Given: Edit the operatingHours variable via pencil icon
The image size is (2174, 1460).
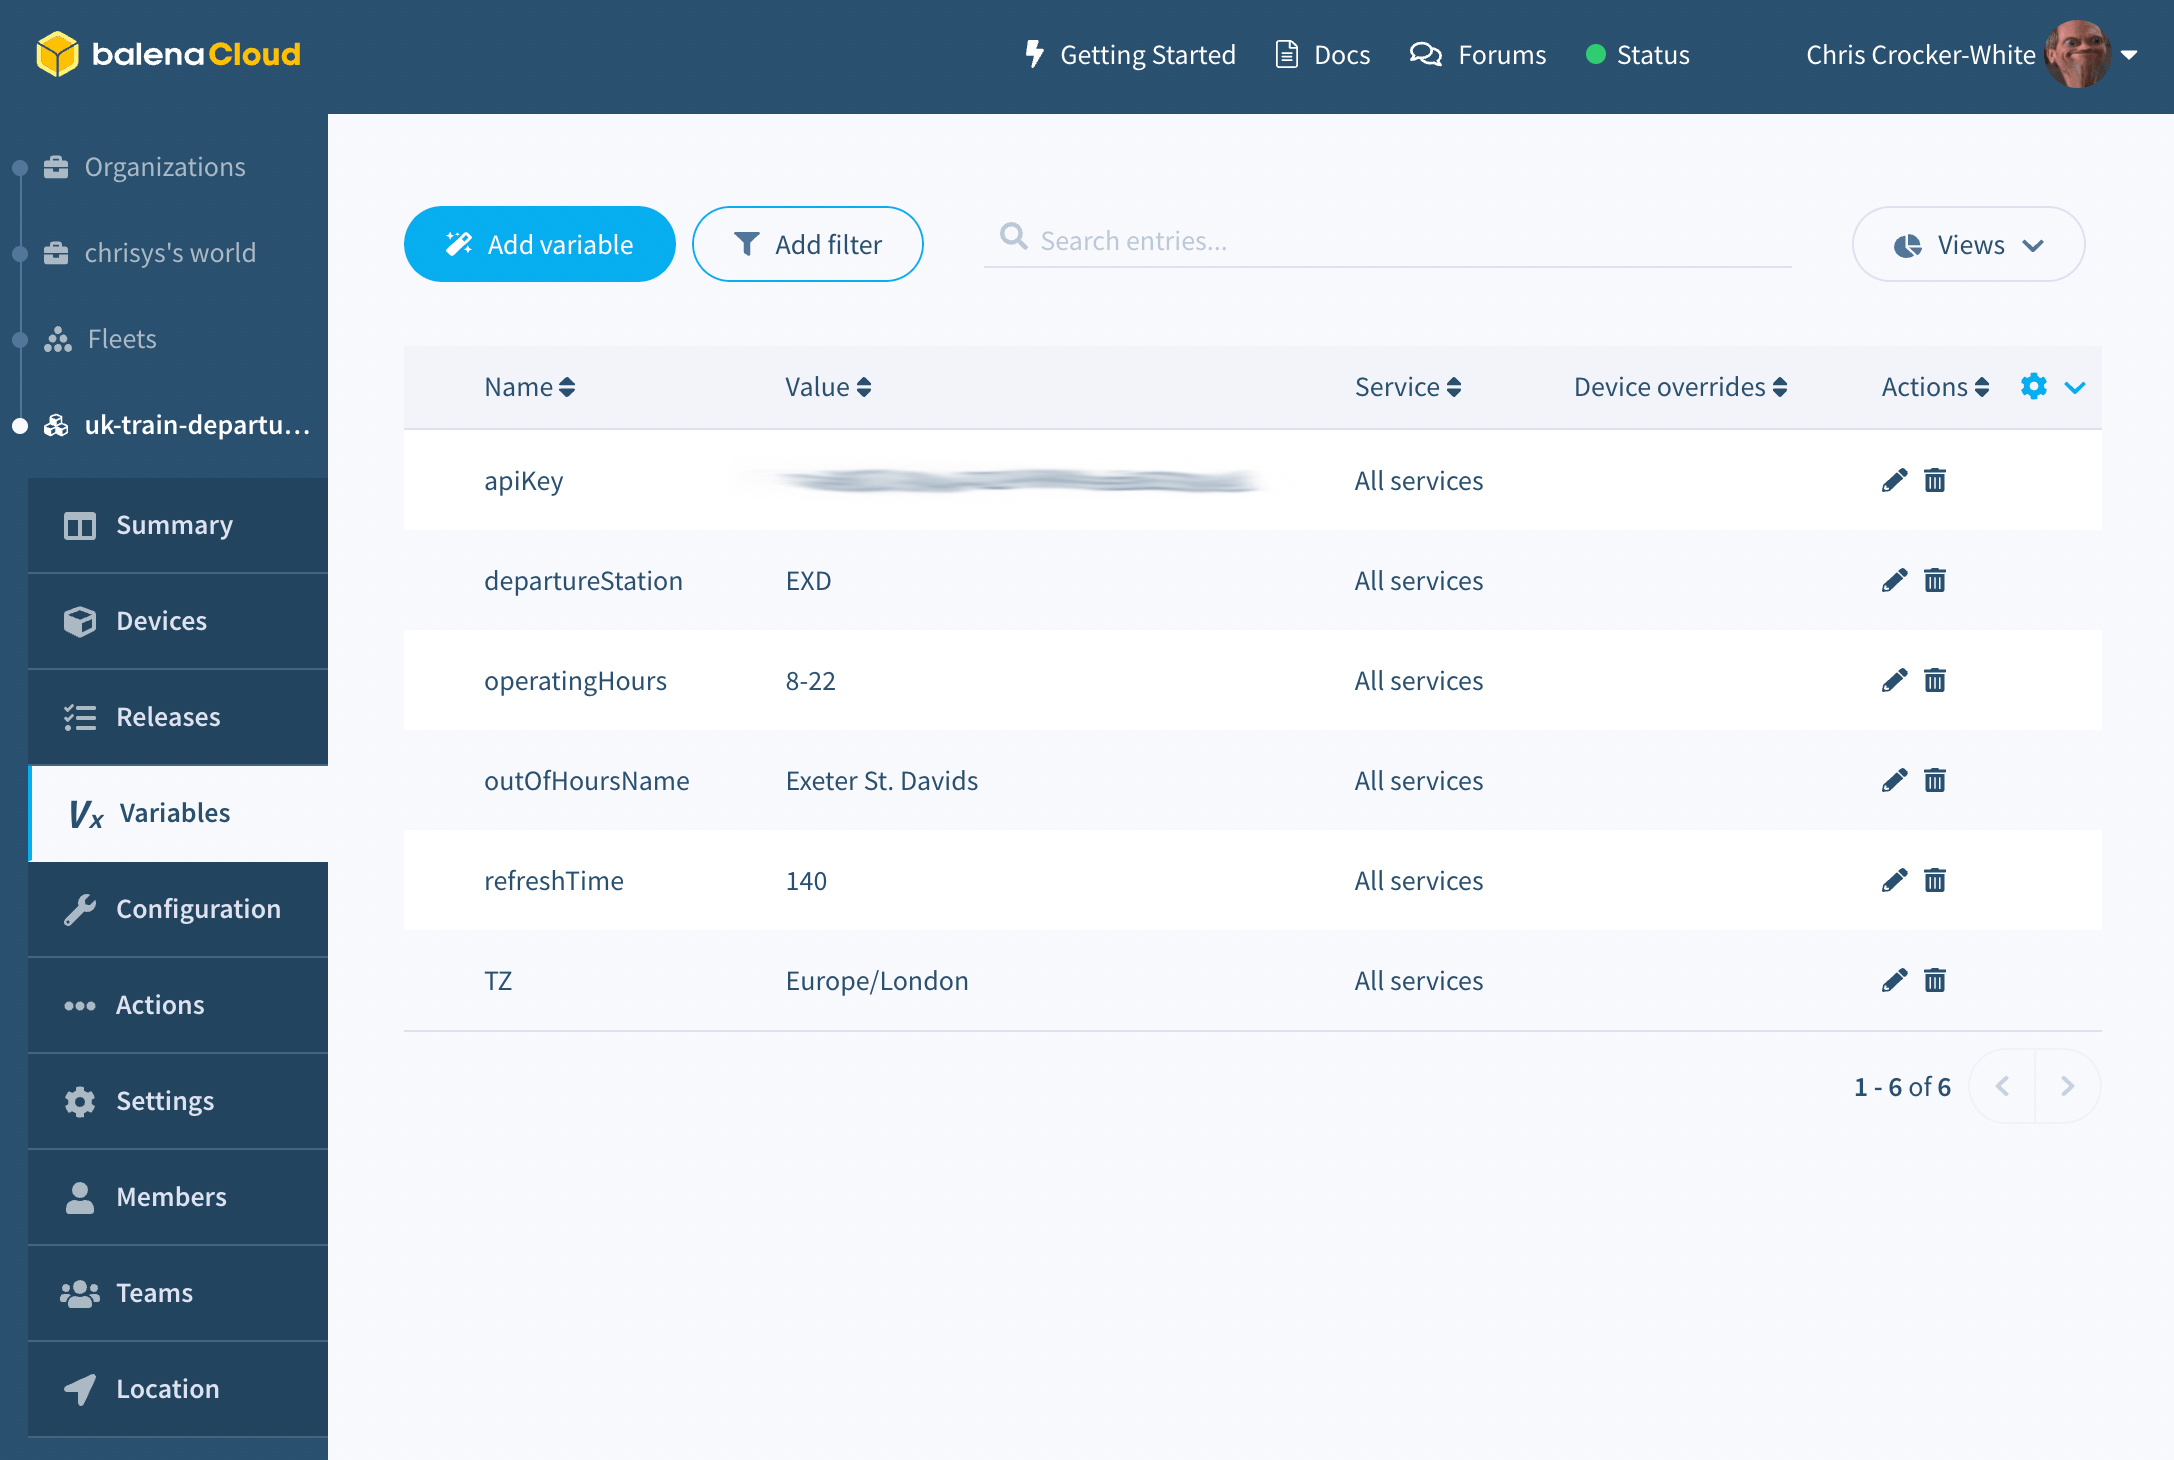Looking at the screenshot, I should [1893, 681].
